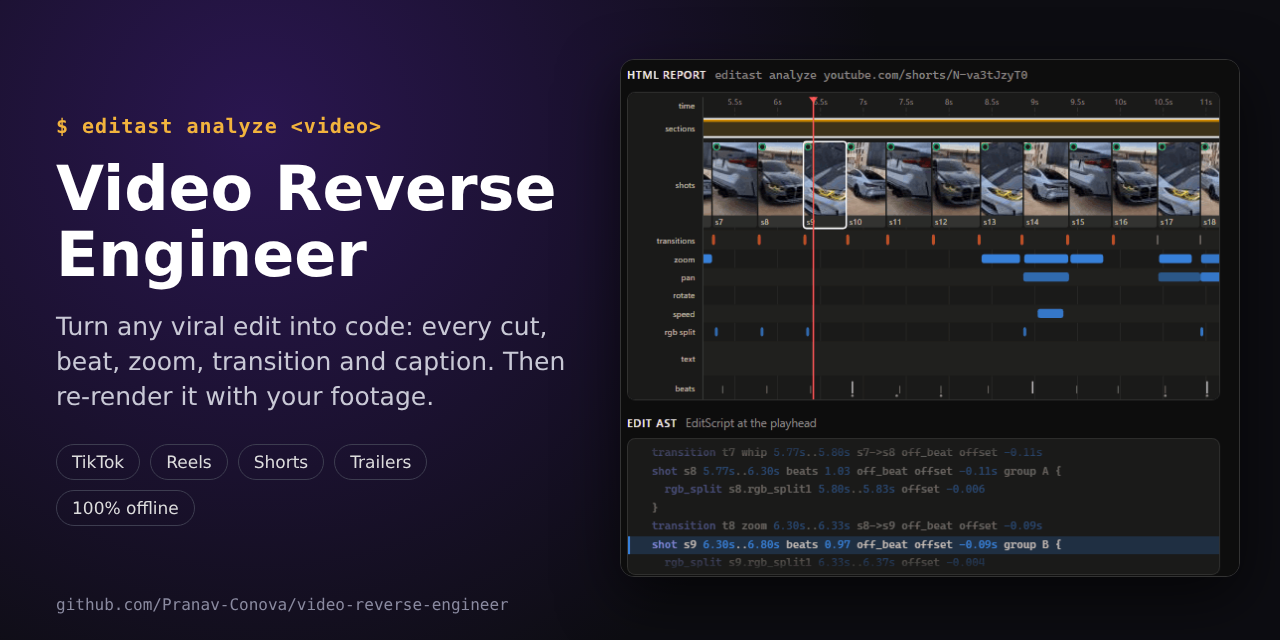Select the red playhead handle on the time ruler

coord(813,100)
